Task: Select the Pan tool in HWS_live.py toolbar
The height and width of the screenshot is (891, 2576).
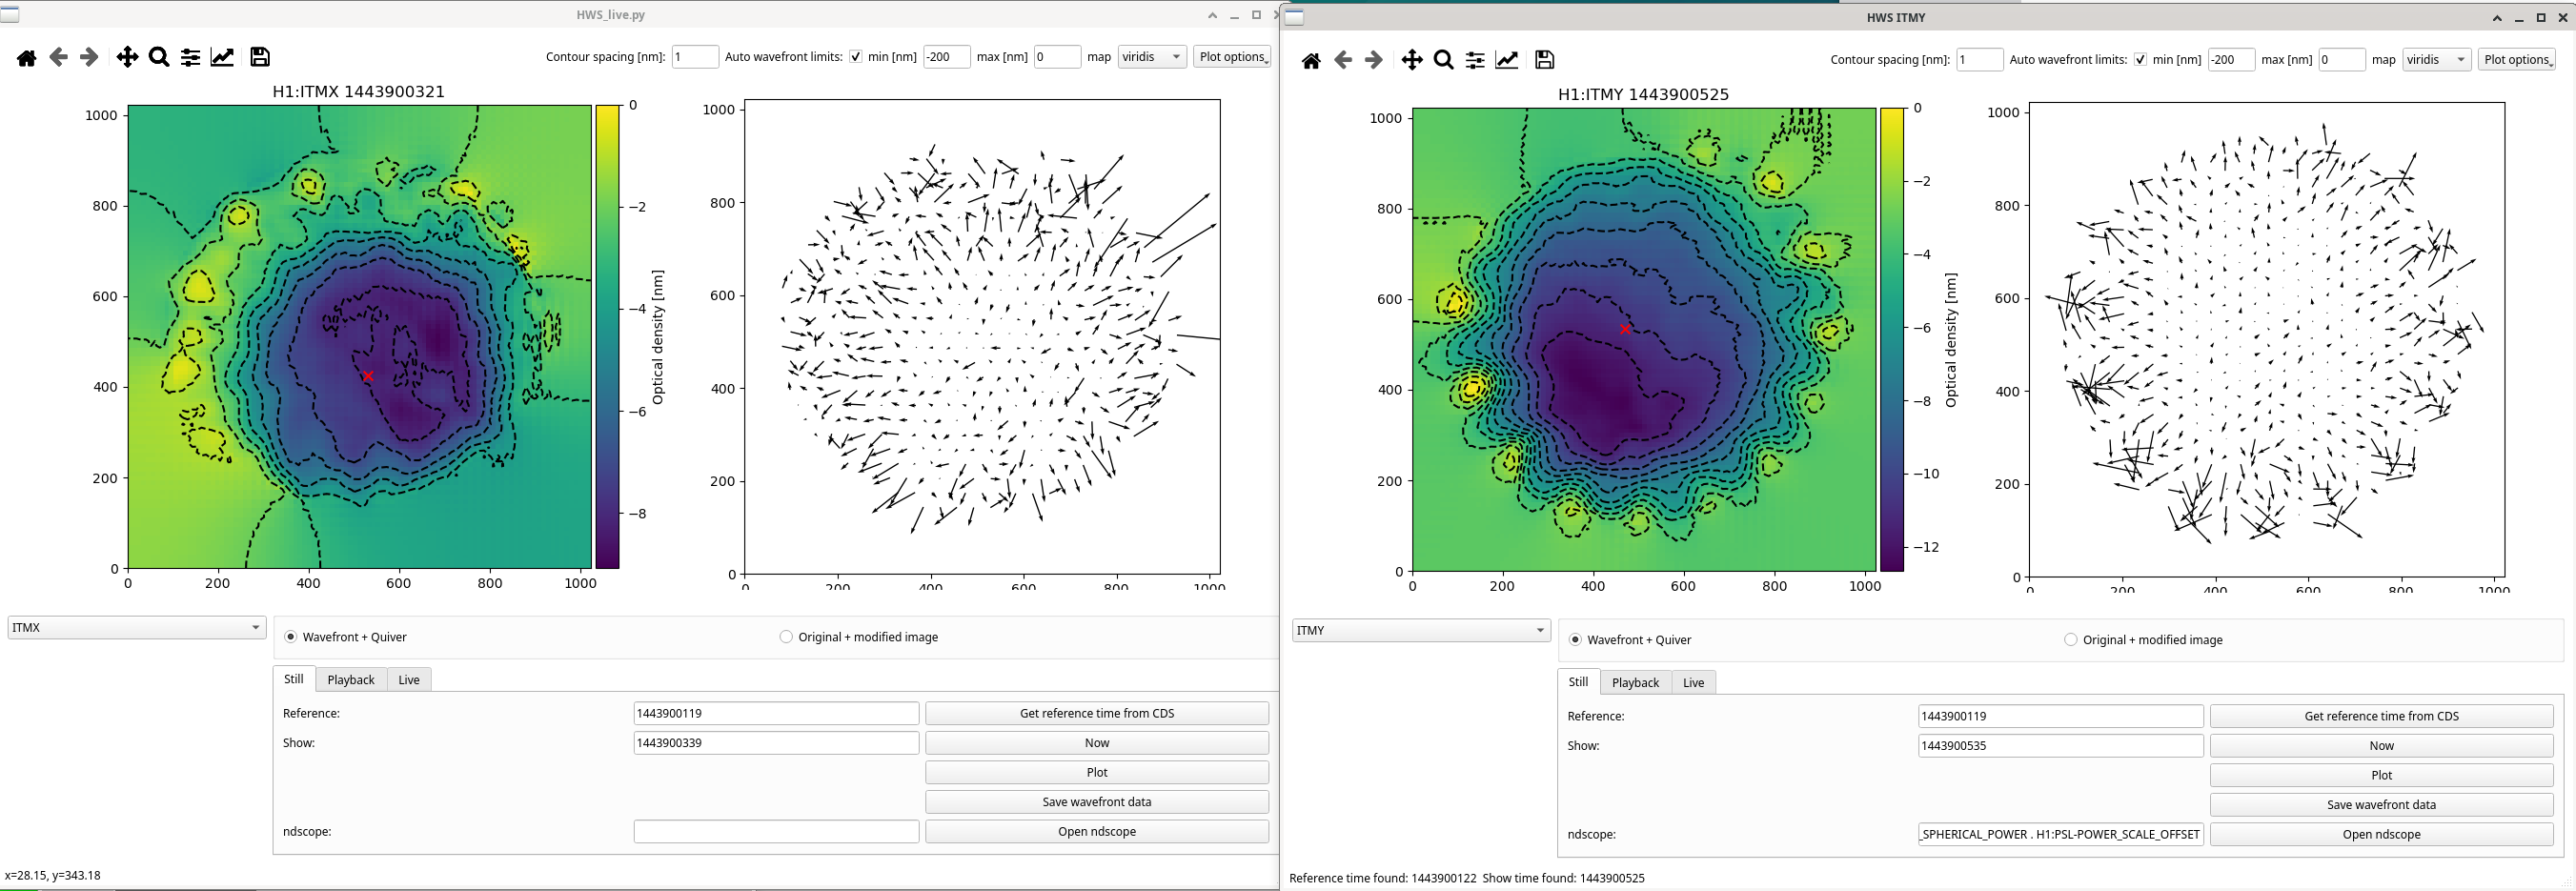Action: tap(127, 58)
